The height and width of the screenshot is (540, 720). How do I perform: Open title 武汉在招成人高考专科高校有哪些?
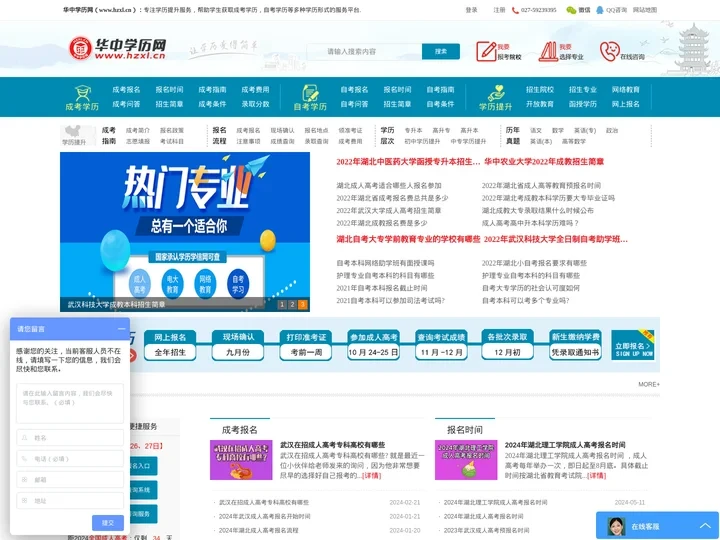(332, 445)
